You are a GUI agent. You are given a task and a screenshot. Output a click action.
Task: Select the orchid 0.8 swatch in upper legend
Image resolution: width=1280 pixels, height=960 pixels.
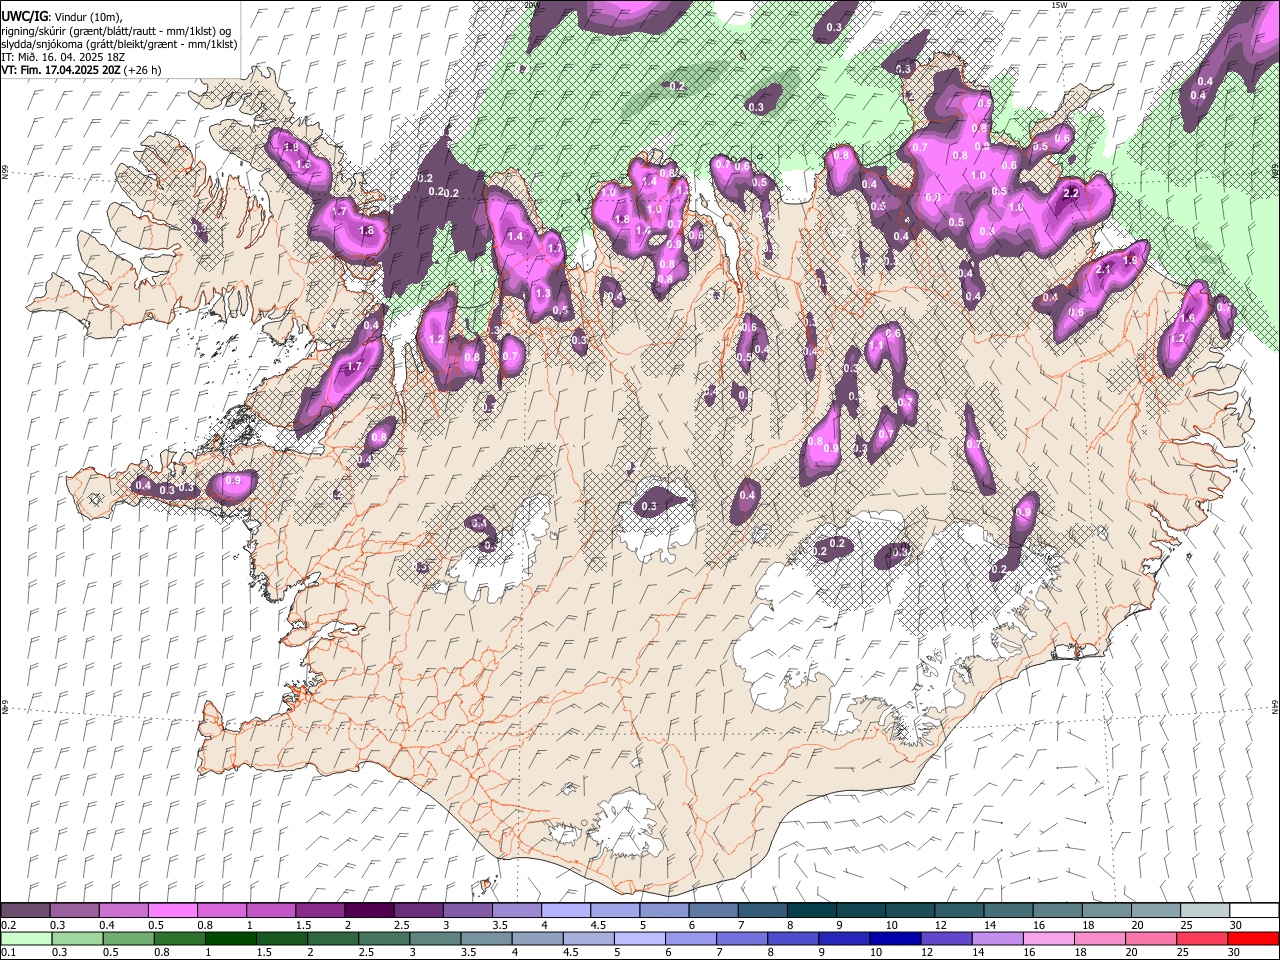(x=222, y=911)
